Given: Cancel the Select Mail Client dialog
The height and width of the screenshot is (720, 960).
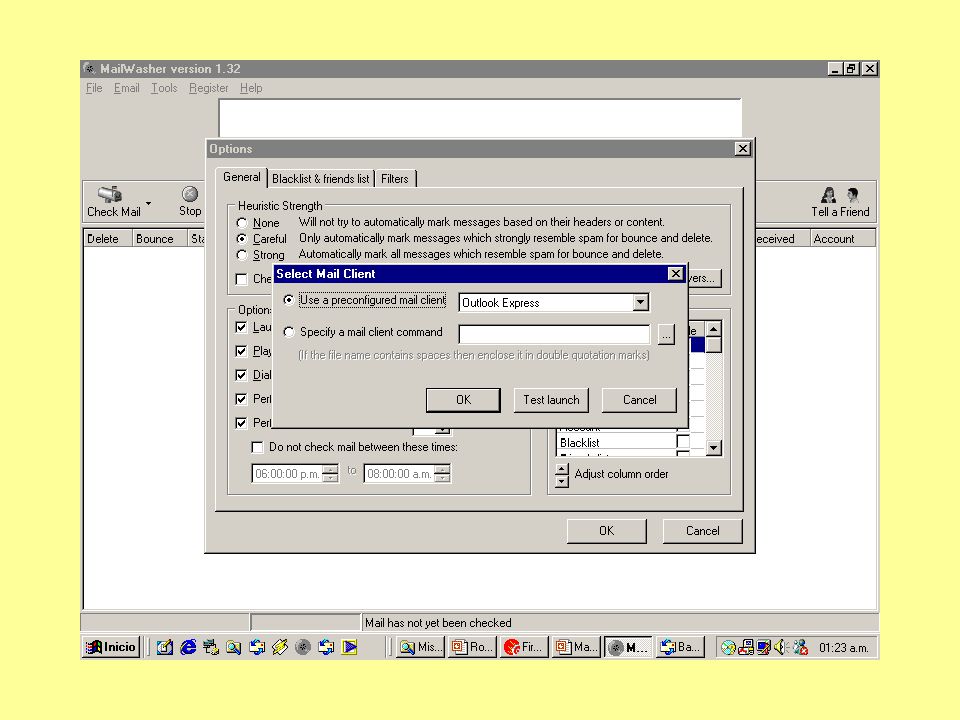Looking at the screenshot, I should click(639, 400).
